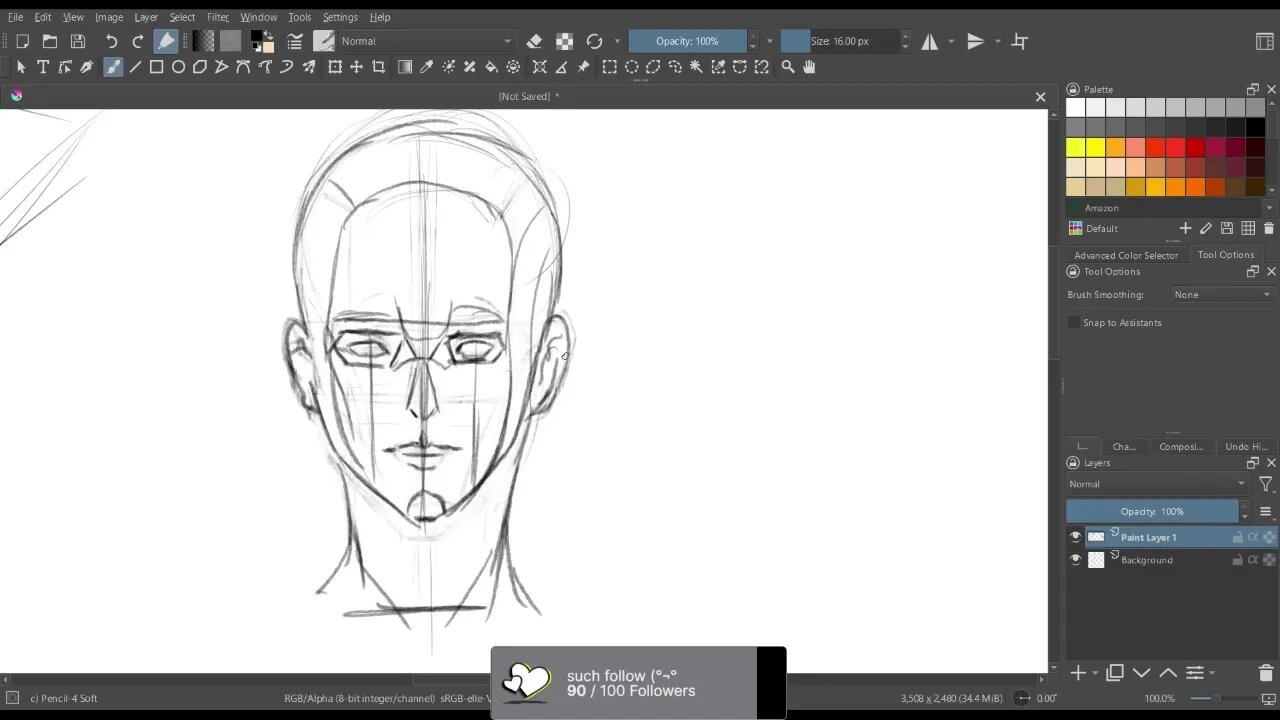Select the Move tool
Viewport: 1280px width, 720px height.
356,67
